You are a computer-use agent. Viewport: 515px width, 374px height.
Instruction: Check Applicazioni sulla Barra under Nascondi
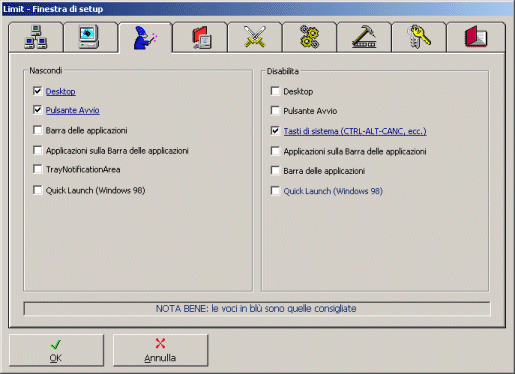point(38,150)
